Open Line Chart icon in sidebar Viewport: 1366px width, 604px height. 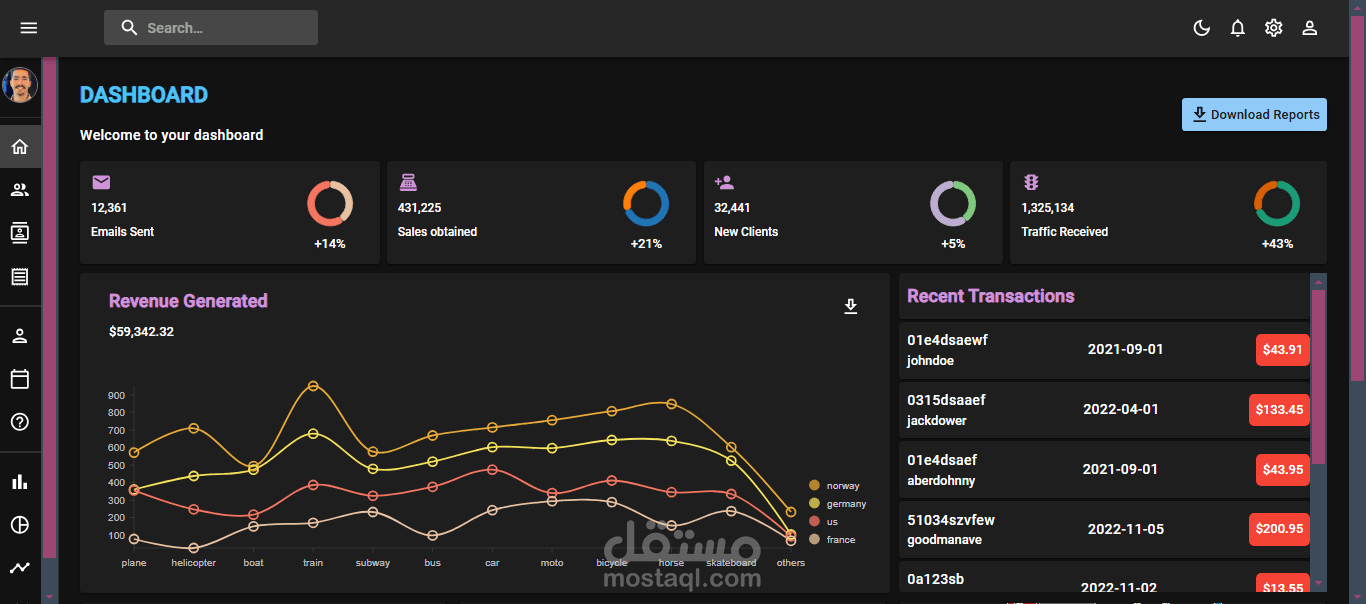click(x=20, y=568)
